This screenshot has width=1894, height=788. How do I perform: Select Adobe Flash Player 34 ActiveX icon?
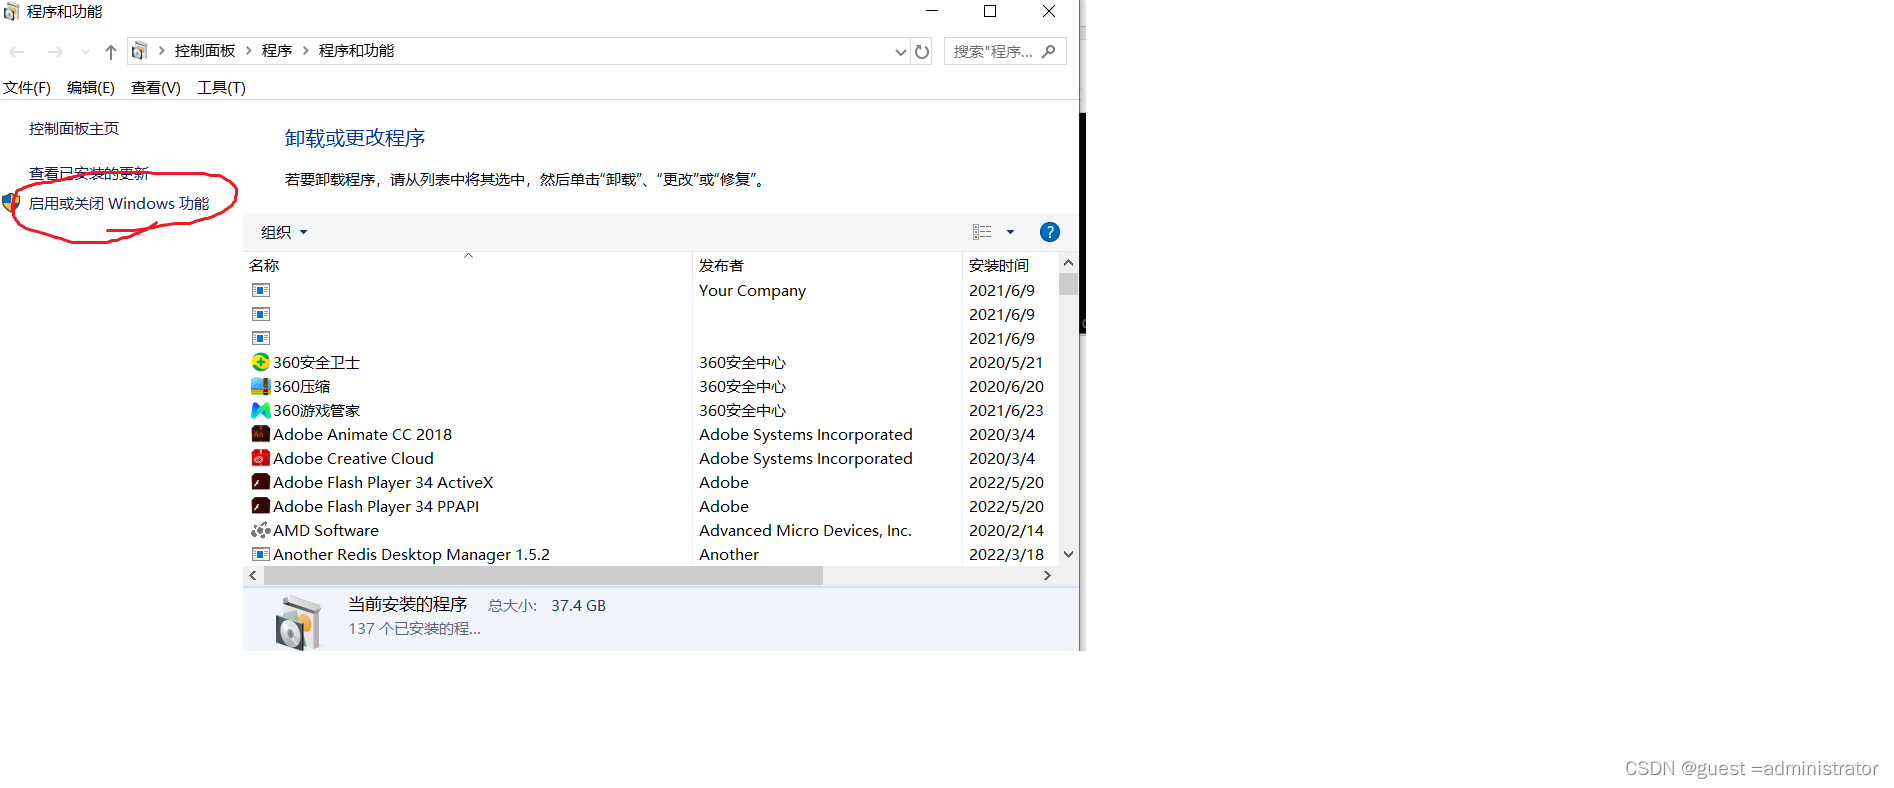click(x=261, y=482)
